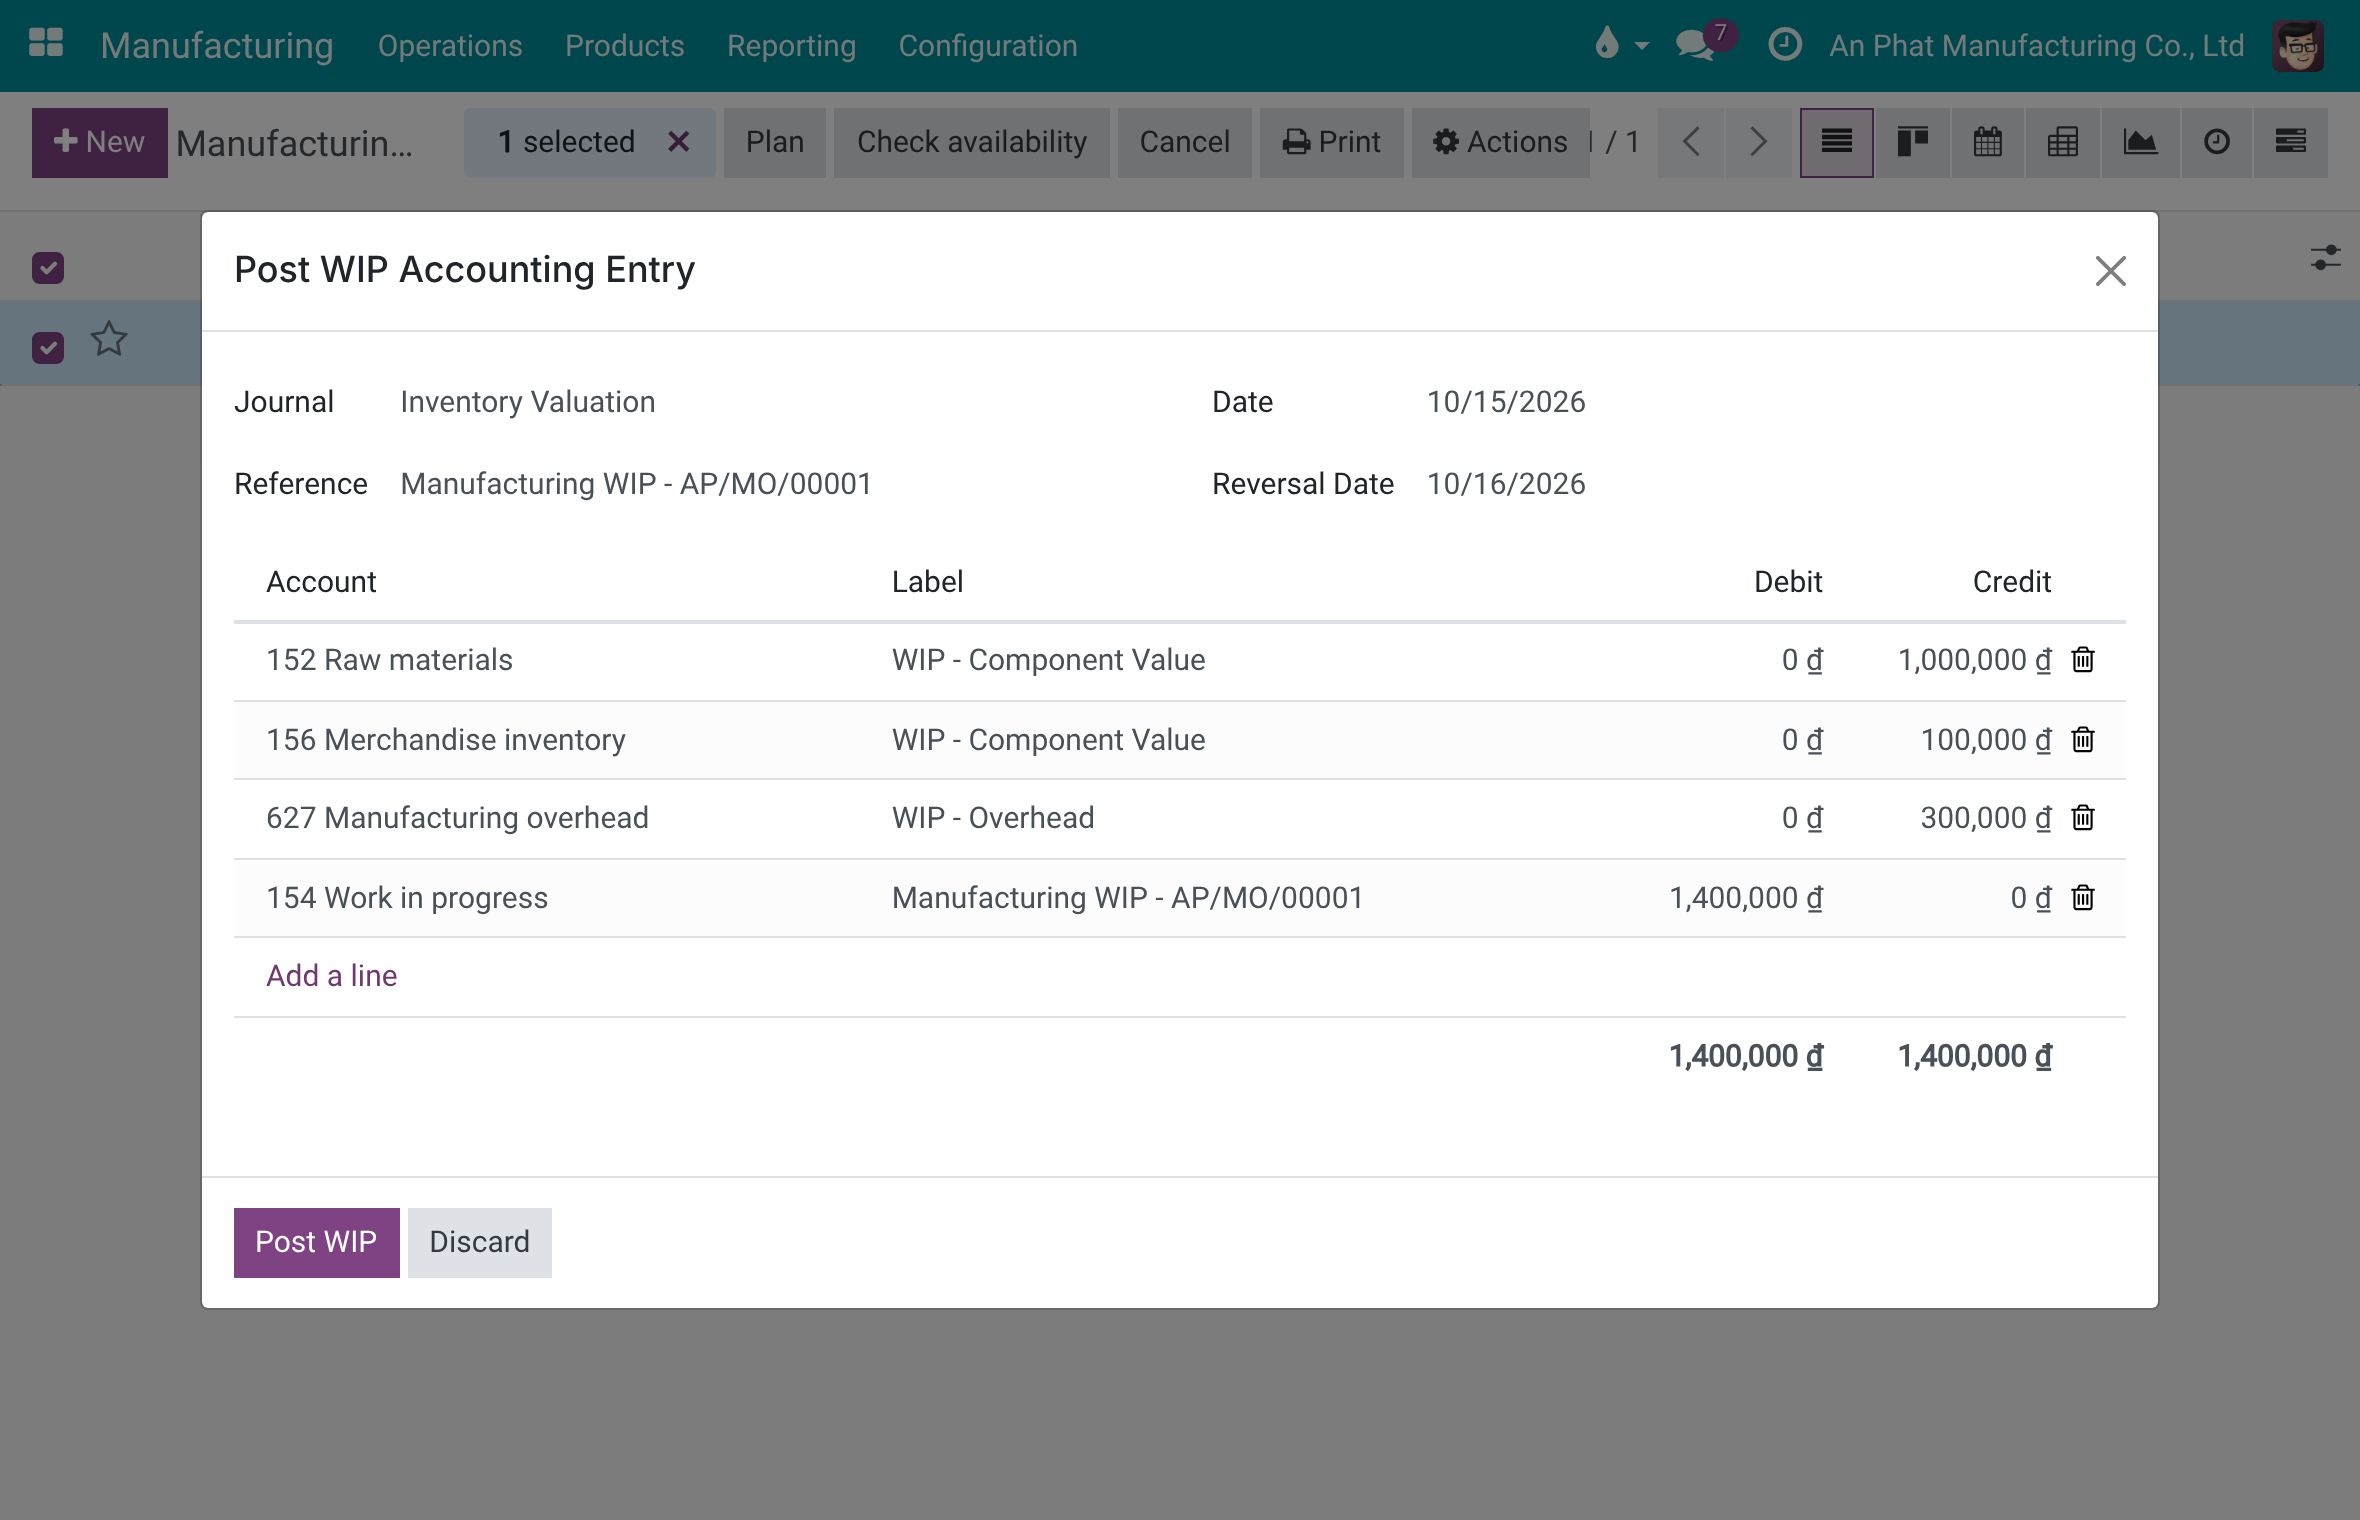
Task: Click the company name switcher
Action: (x=2036, y=46)
